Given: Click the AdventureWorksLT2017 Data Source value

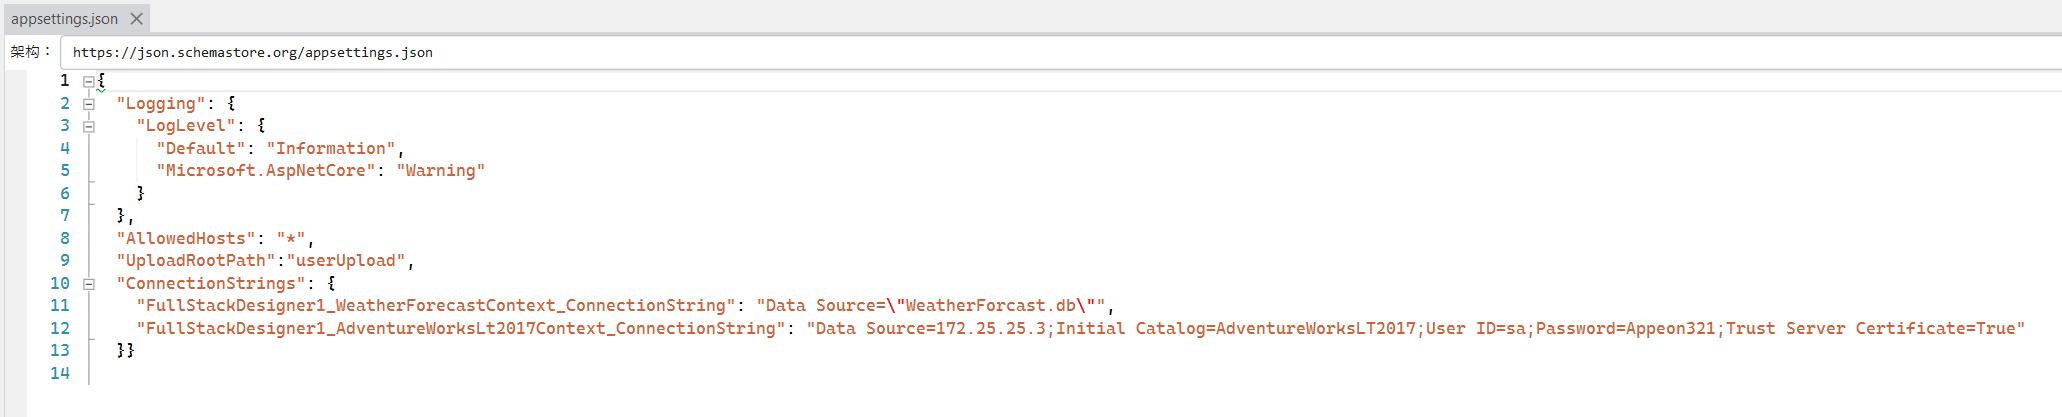Looking at the screenshot, I should tap(1415, 329).
